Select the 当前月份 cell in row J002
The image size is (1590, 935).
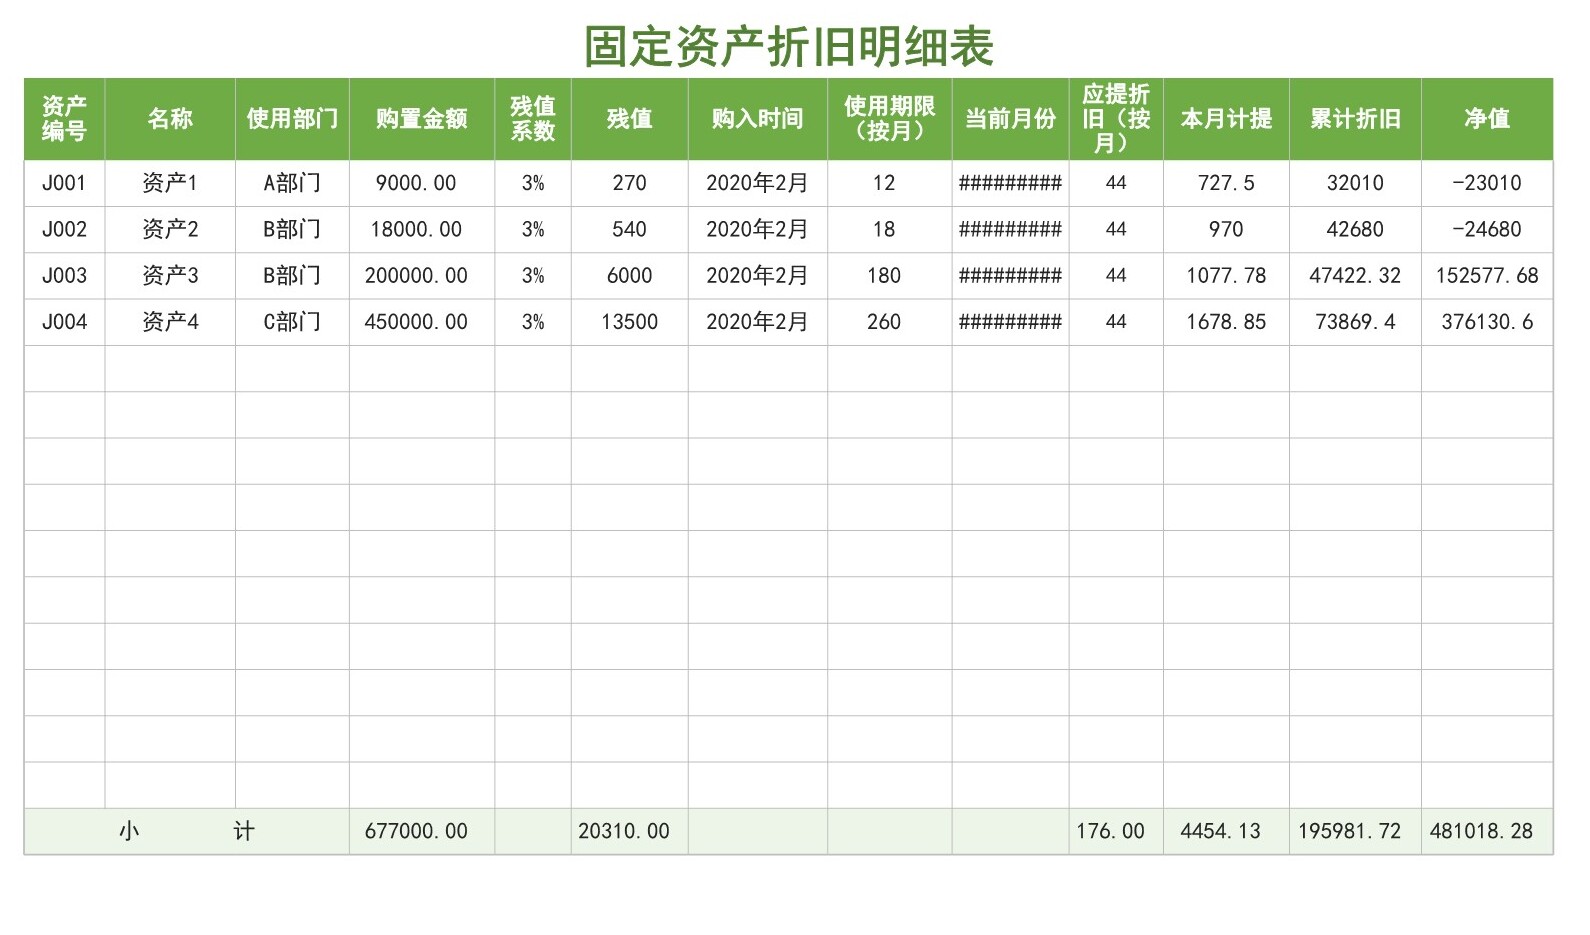tap(1010, 229)
